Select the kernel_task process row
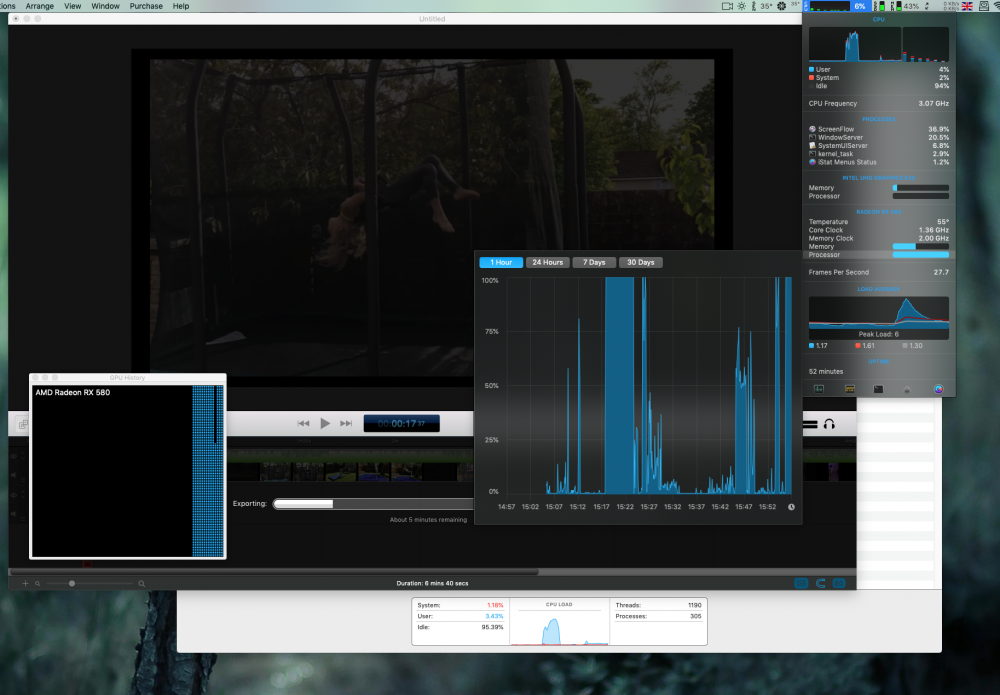The height and width of the screenshot is (695, 1000). coord(878,154)
